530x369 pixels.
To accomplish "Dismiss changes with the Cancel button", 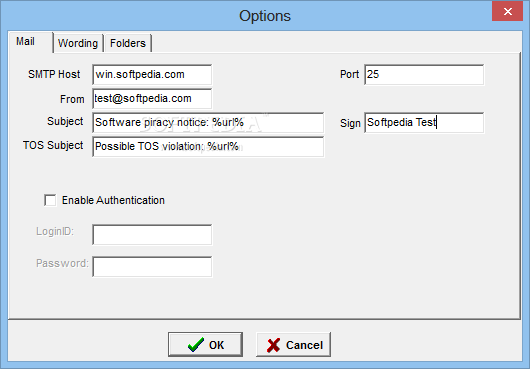I will 293,345.
